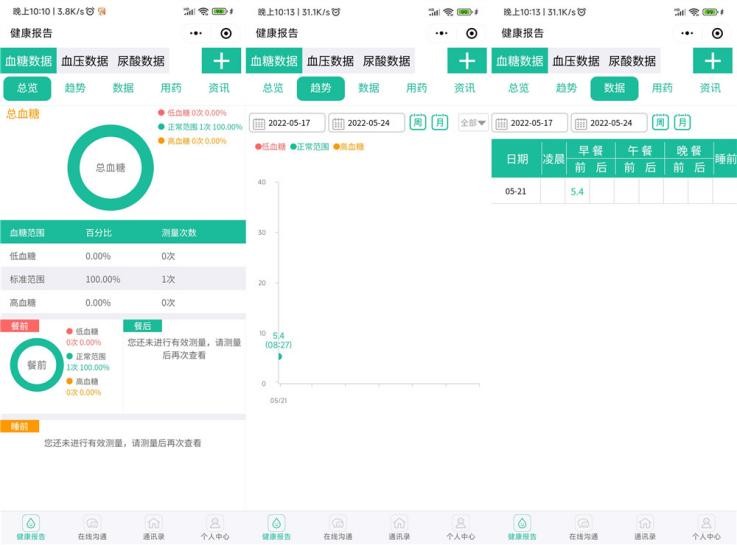Open end date 2022-05-24 picker in right screen

[609, 123]
